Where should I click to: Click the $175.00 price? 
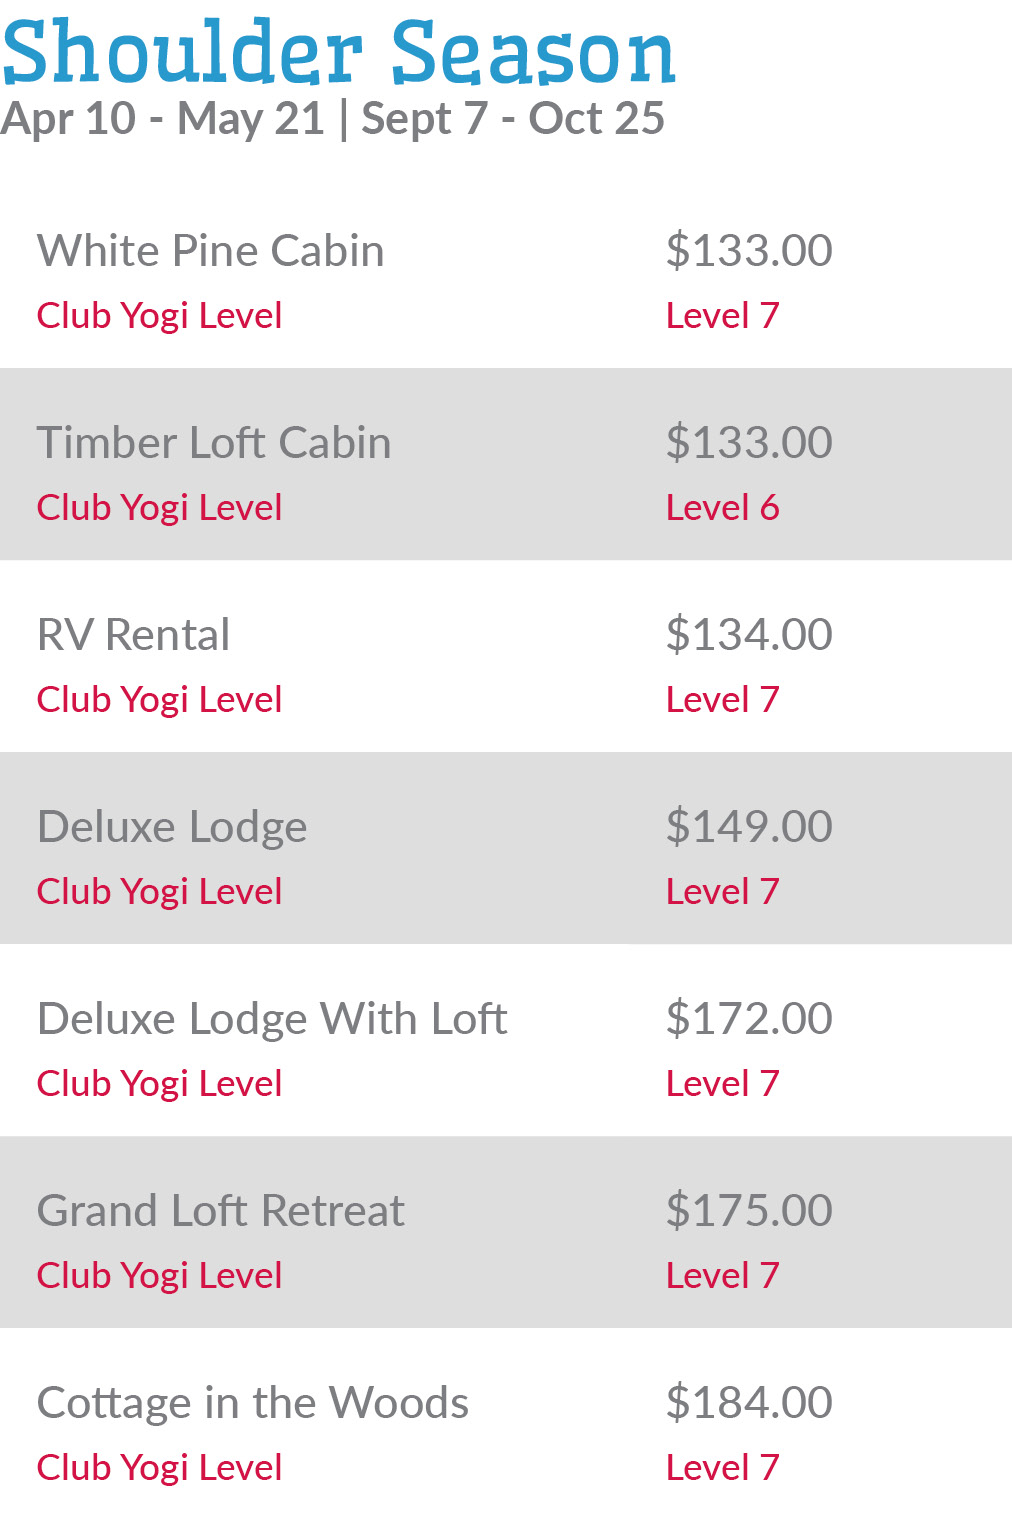749,1211
